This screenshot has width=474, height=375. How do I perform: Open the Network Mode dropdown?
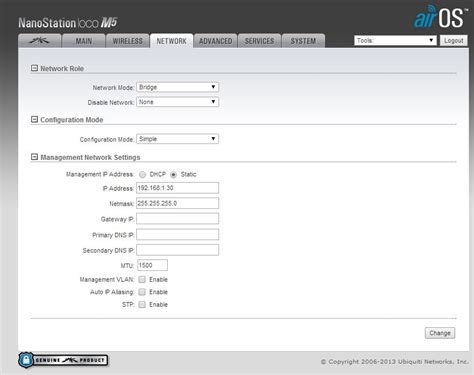coord(177,87)
